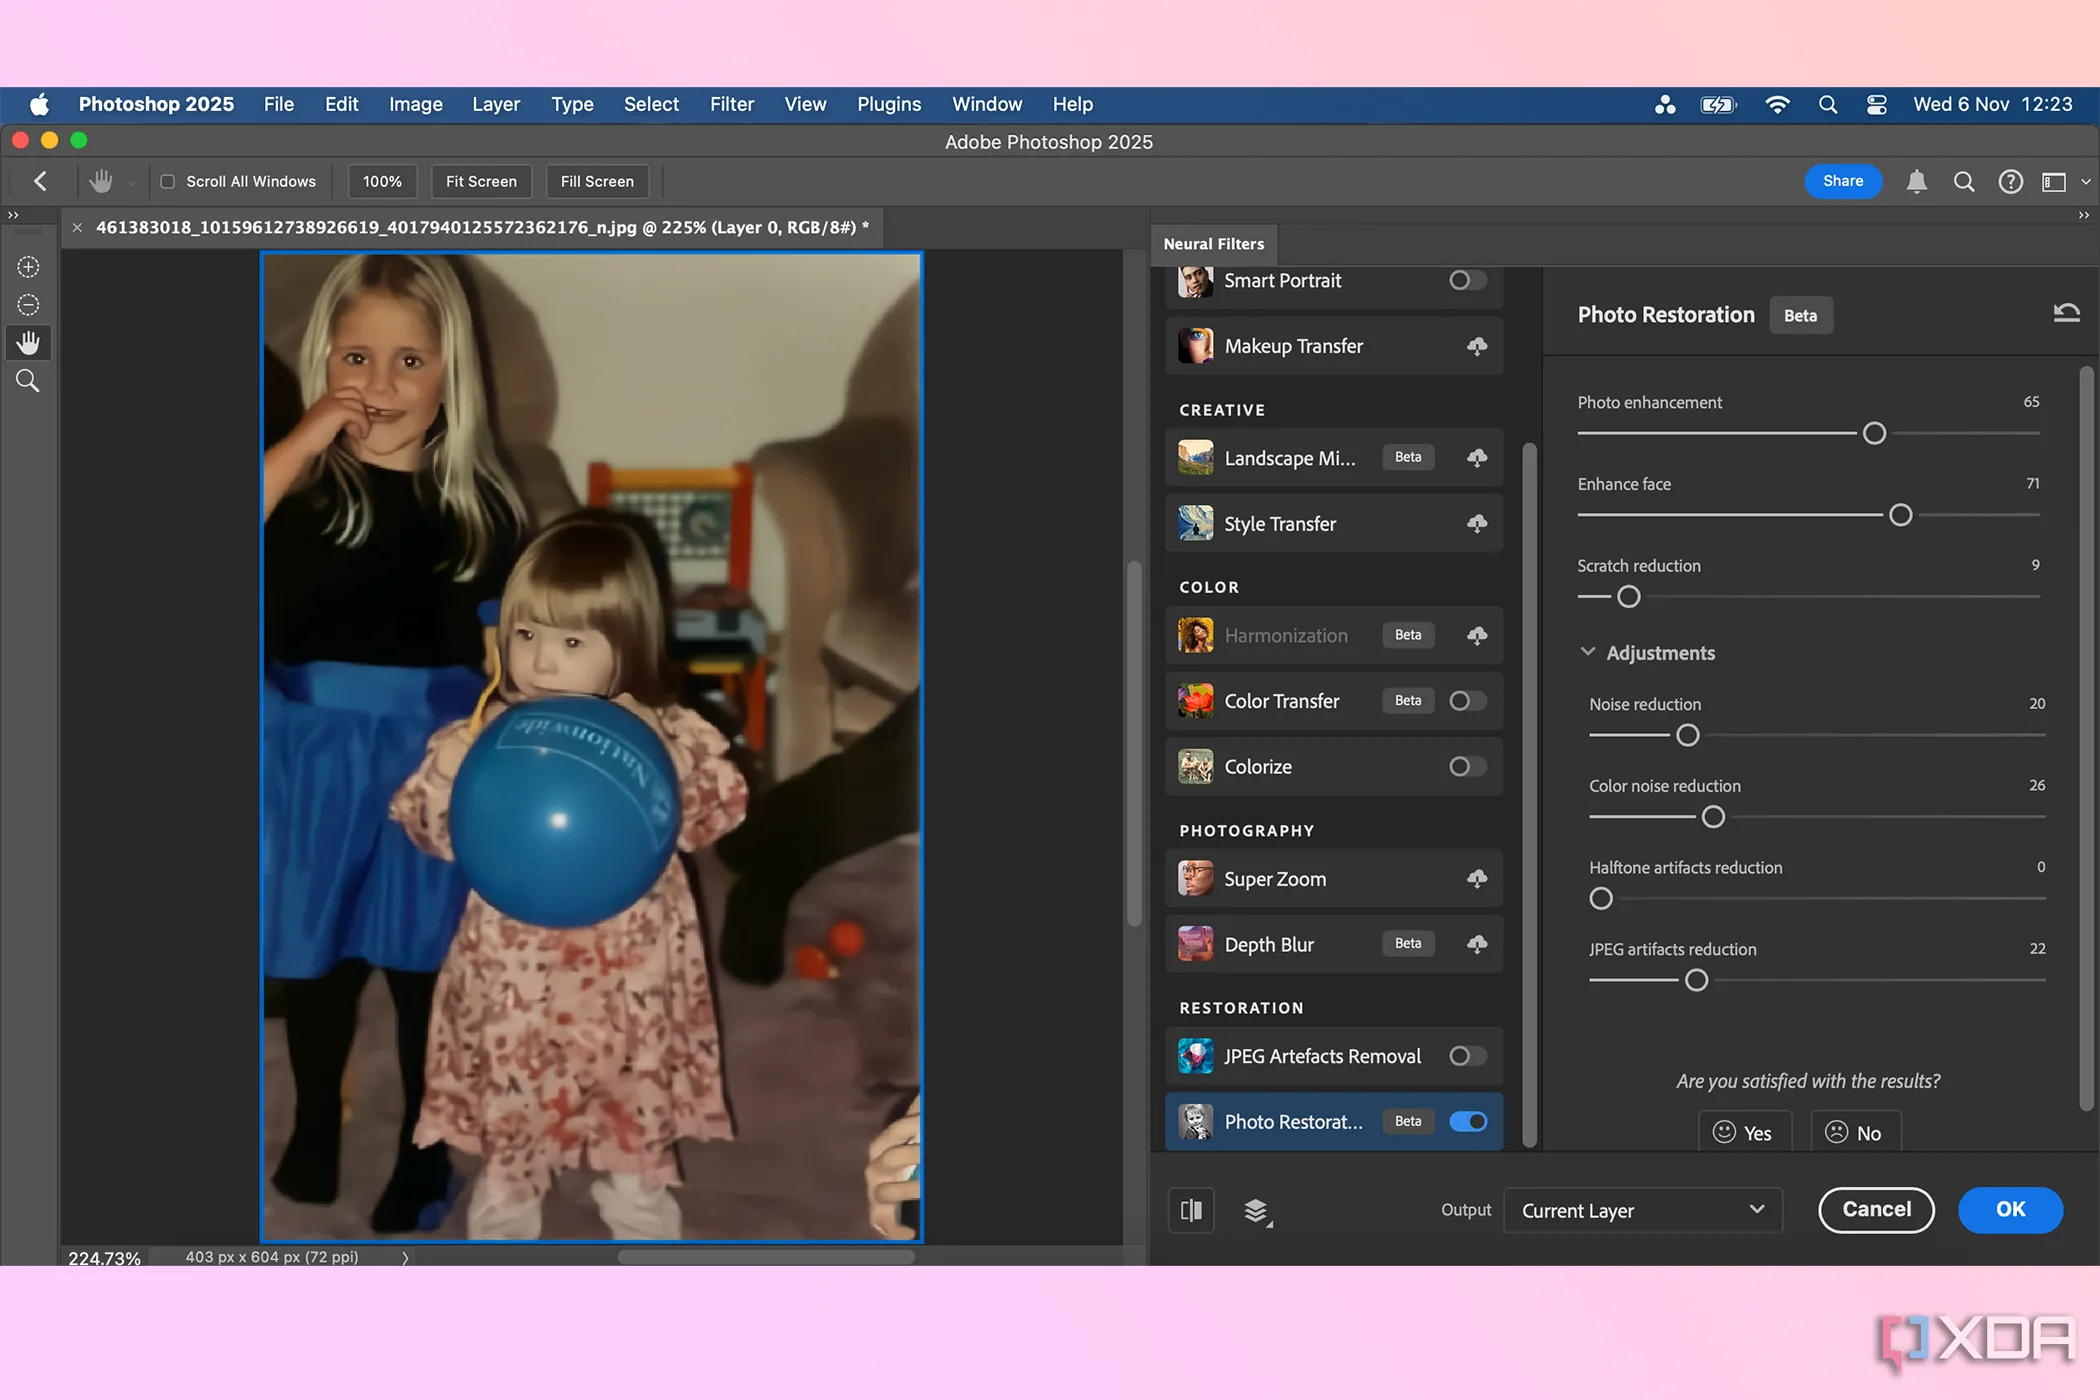Select the Hand tool in left toolbar
This screenshot has width=2100, height=1400.
click(x=28, y=343)
